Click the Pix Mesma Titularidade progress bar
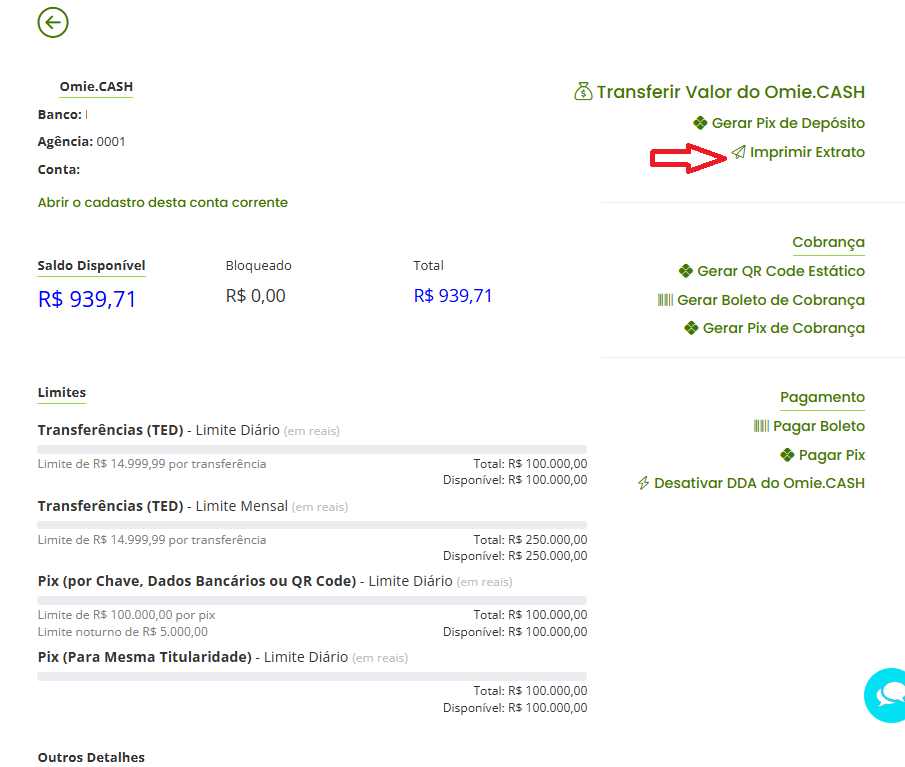The height and width of the screenshot is (767, 905). coord(312,676)
